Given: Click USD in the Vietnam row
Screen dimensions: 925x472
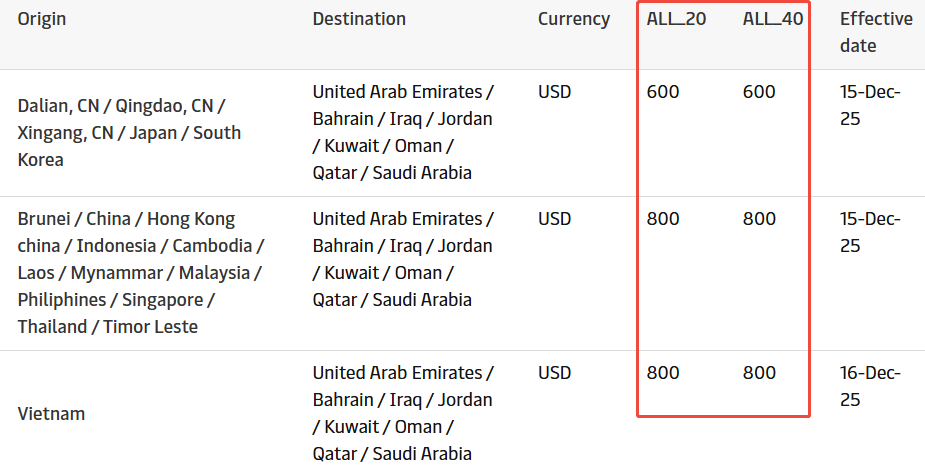Looking at the screenshot, I should pyautogui.click(x=554, y=373).
